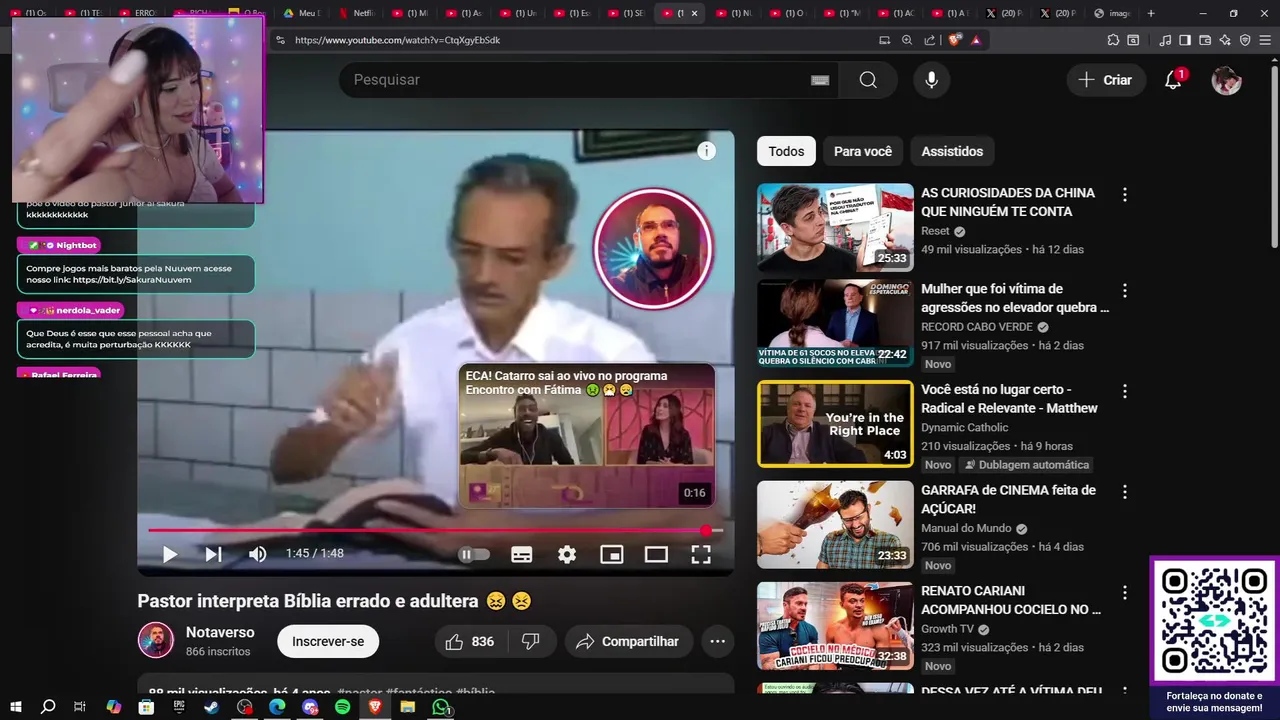Open options for Você está no lugar certo
This screenshot has width=1280, height=720.
(1125, 391)
